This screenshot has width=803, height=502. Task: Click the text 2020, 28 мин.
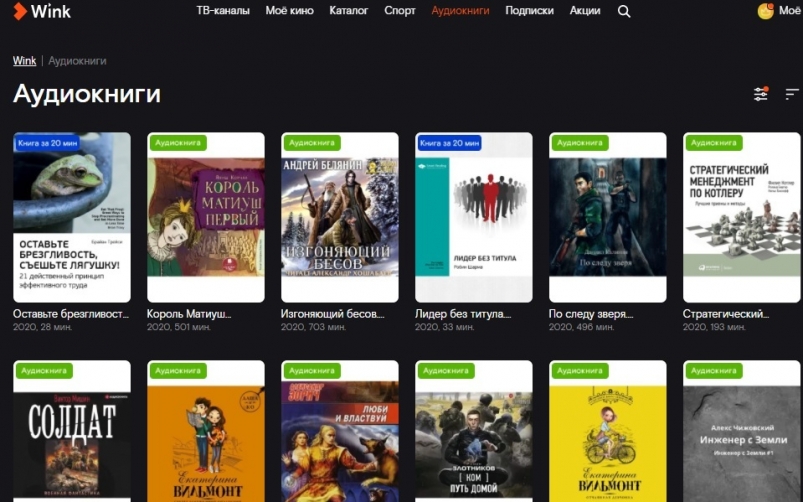click(x=43, y=327)
